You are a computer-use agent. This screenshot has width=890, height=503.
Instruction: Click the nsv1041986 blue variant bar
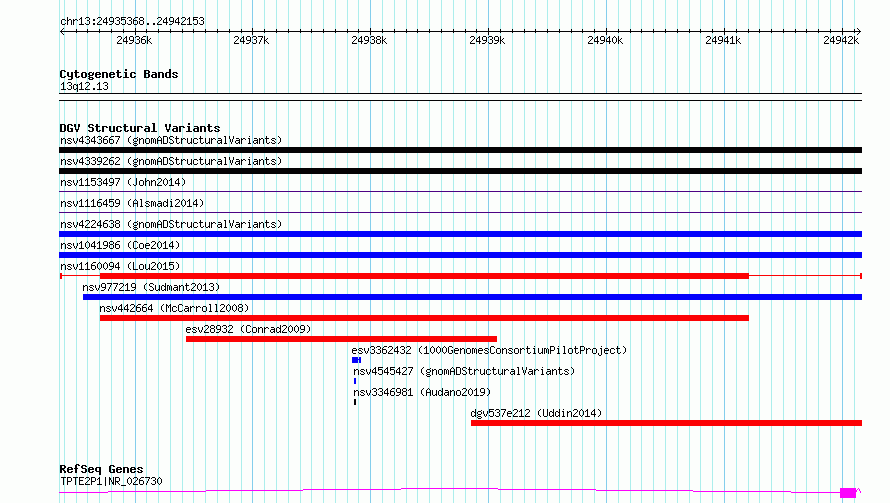(460, 255)
